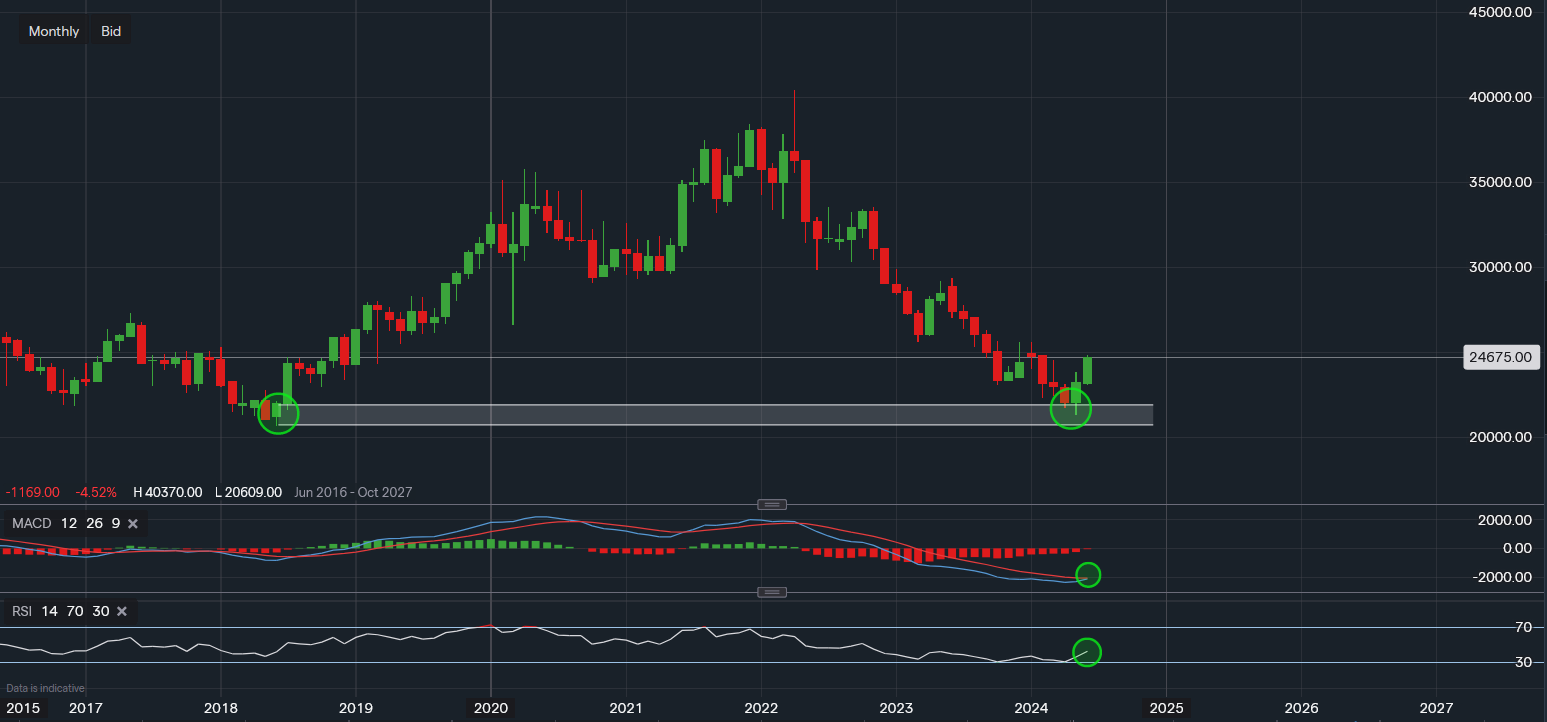
Task: Click the Jun 2016 - Oct 2027 date range
Action: click(x=350, y=492)
